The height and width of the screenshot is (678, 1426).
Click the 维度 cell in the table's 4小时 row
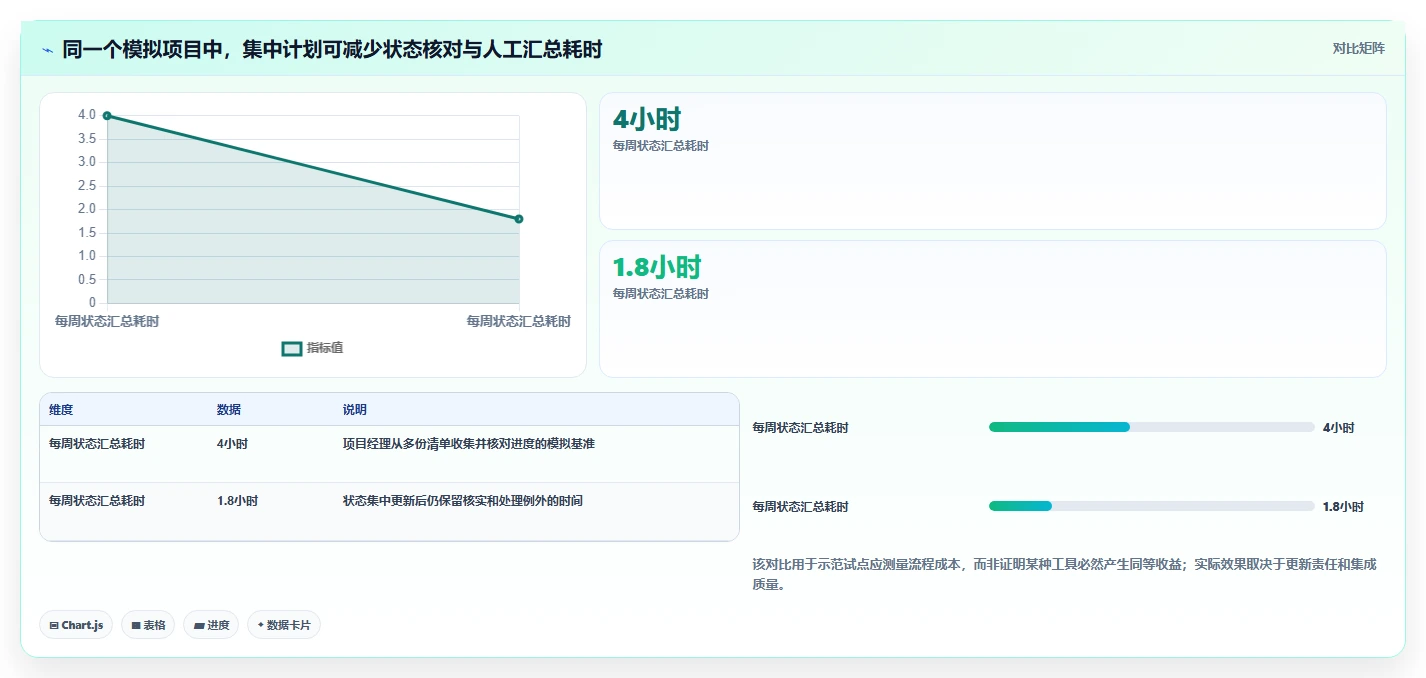point(97,444)
